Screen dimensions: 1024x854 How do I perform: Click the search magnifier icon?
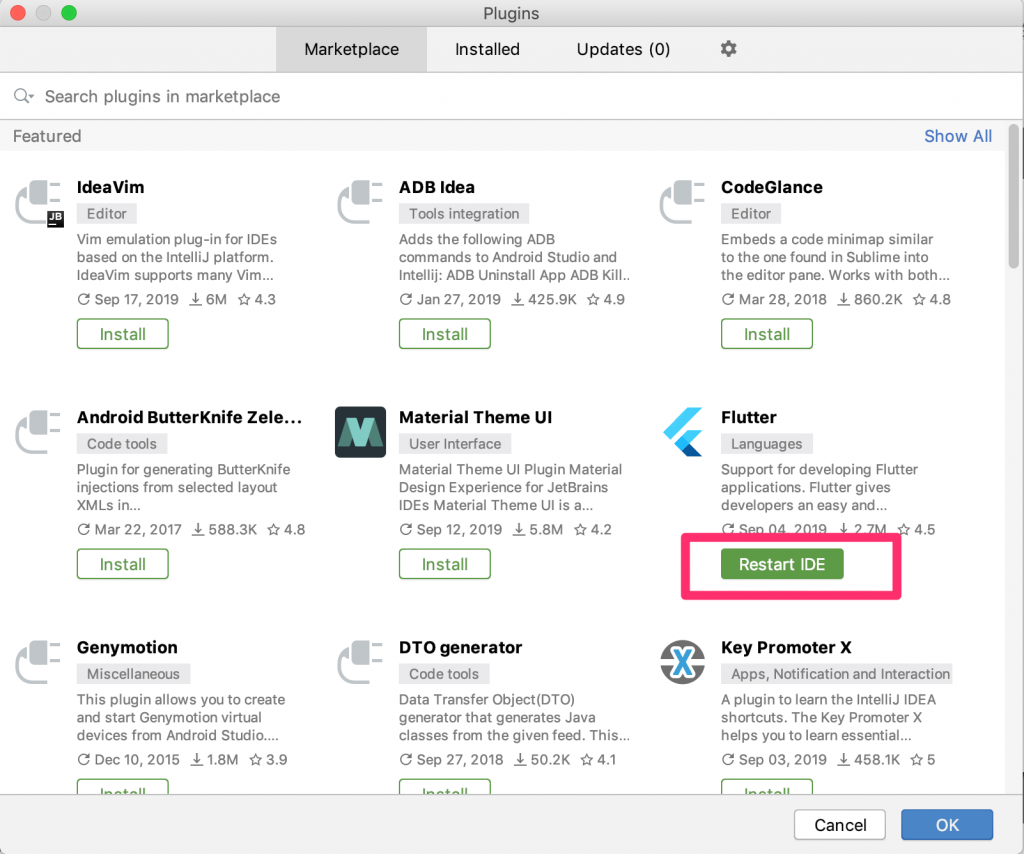click(x=22, y=96)
